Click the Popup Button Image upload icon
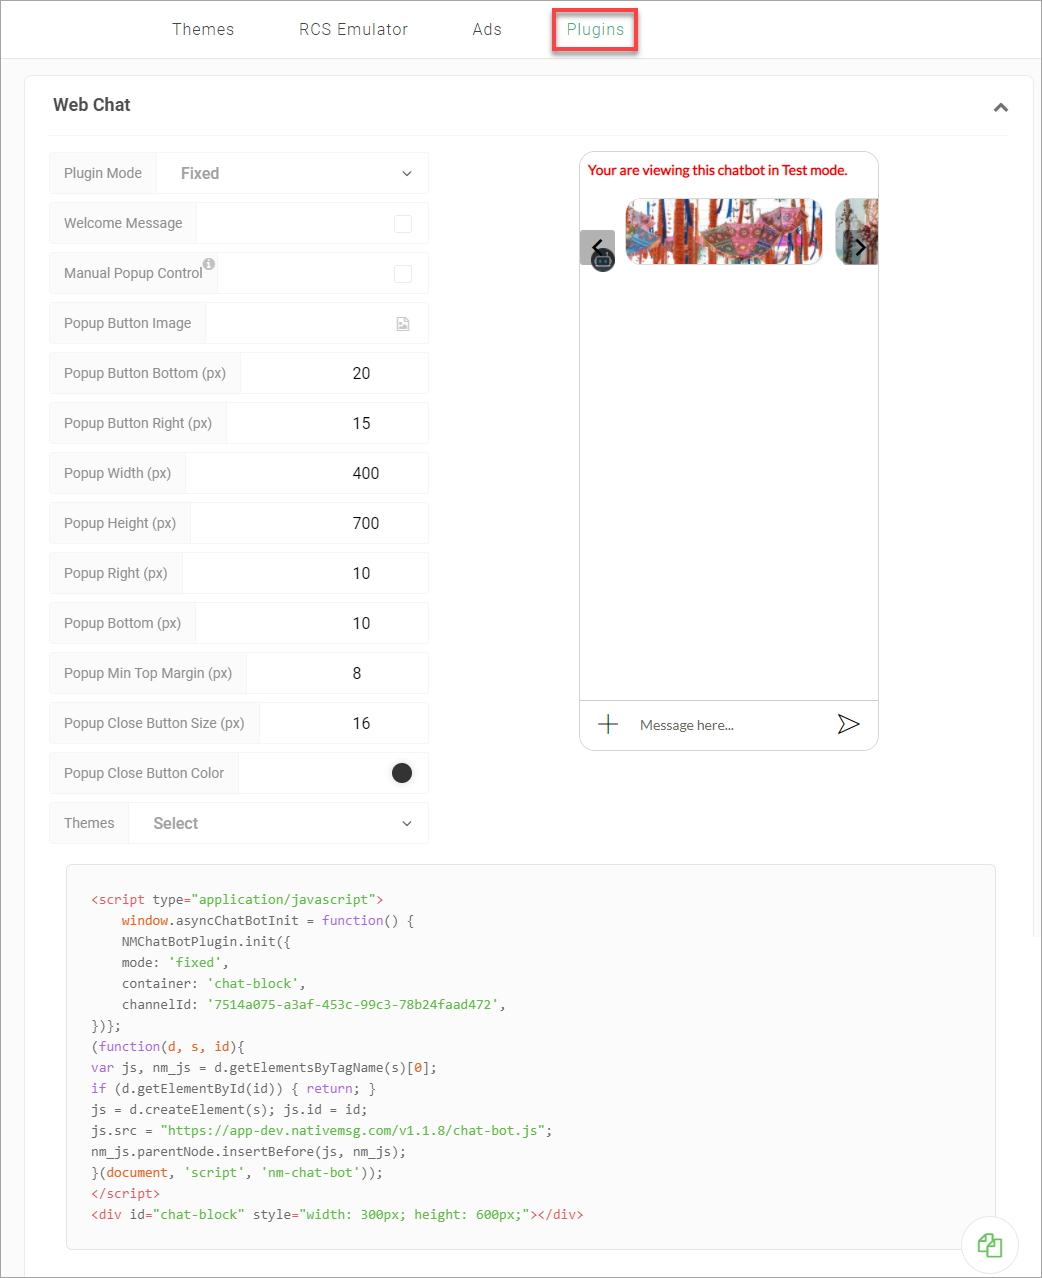 tap(403, 324)
